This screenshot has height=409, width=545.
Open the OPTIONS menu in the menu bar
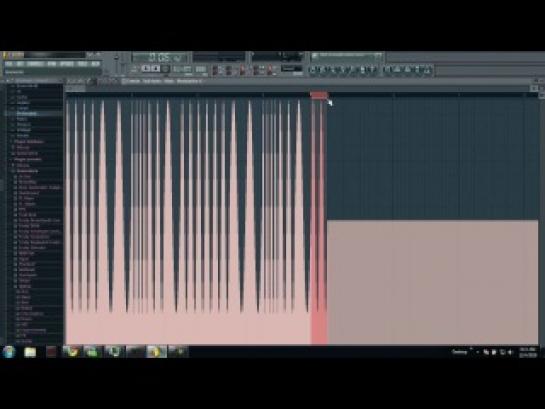(x=66, y=64)
